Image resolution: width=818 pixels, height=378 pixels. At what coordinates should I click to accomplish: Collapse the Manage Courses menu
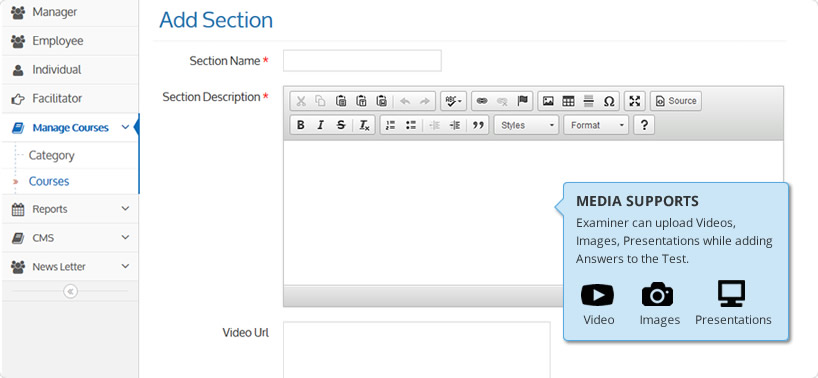coord(70,127)
